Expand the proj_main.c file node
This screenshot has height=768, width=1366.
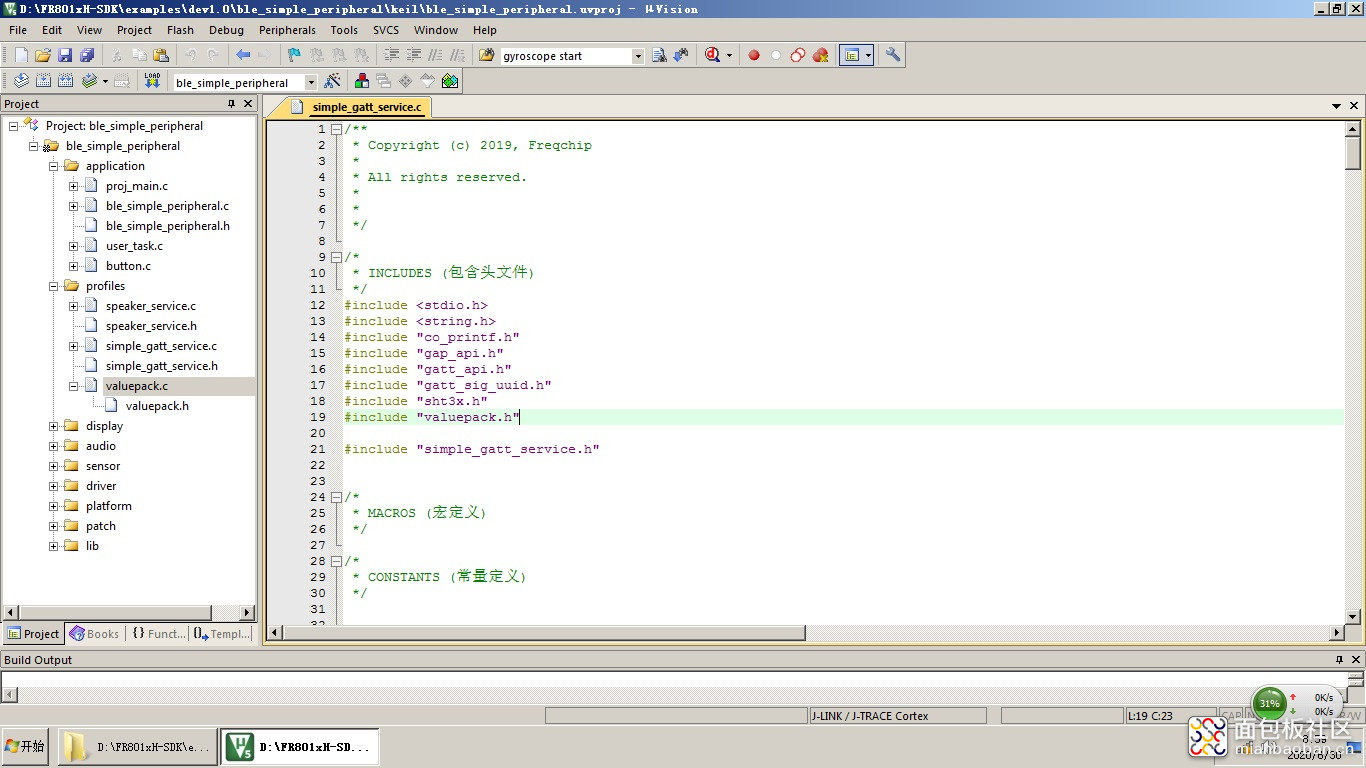click(x=74, y=186)
